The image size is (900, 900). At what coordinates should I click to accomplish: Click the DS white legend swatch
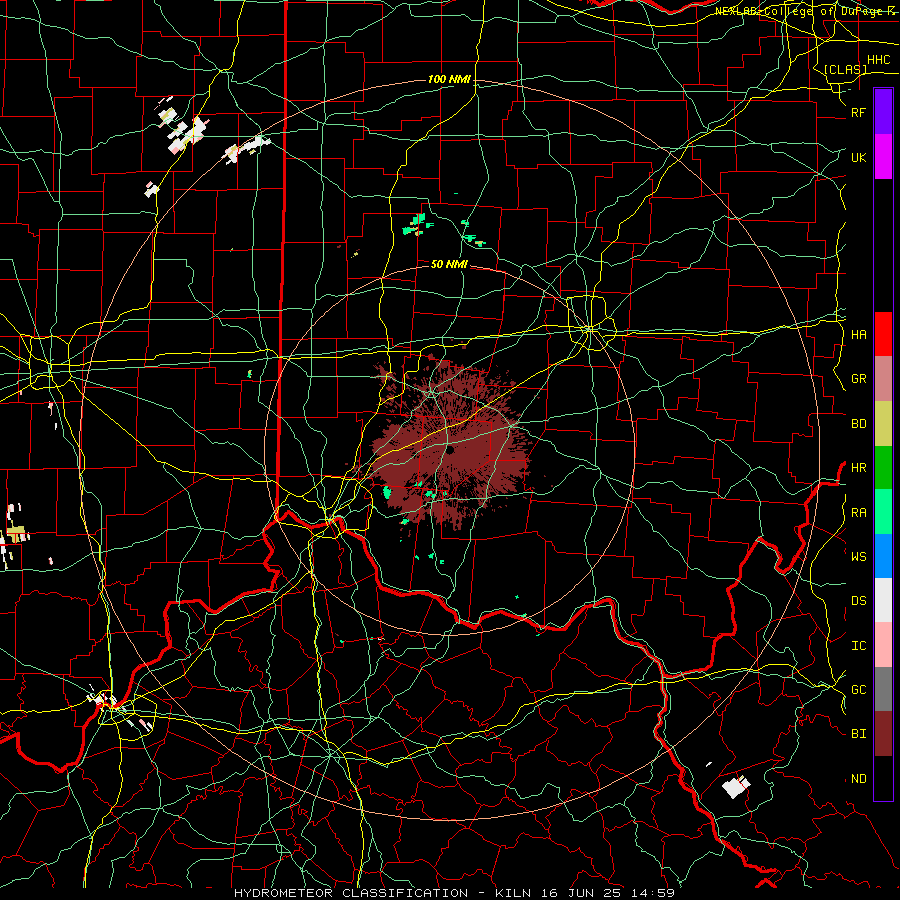click(x=883, y=600)
